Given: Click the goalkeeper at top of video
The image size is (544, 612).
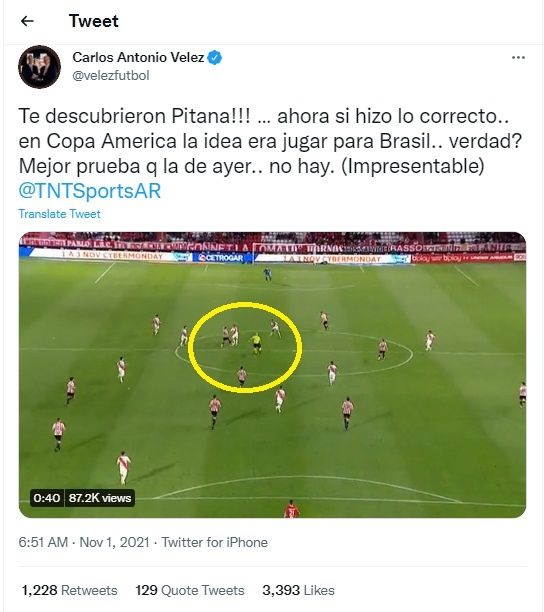Looking at the screenshot, I should 267,274.
